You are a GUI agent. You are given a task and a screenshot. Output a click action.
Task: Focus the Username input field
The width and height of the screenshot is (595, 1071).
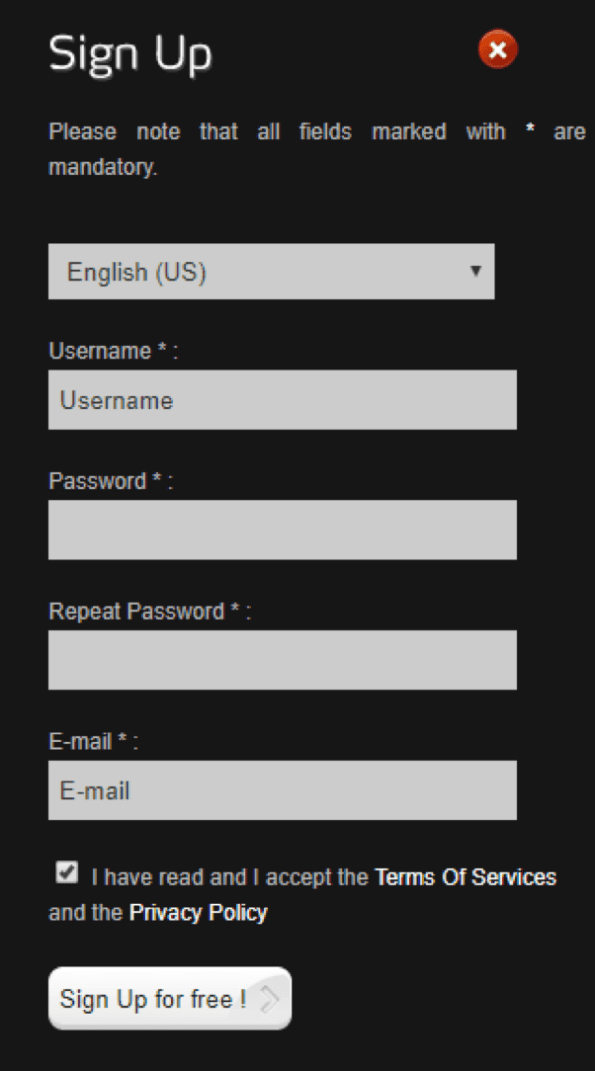tap(282, 400)
